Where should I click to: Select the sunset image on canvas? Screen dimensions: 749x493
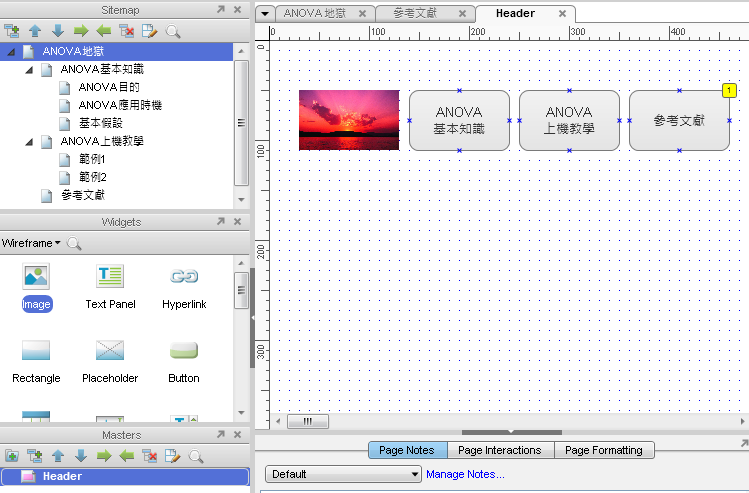349,120
